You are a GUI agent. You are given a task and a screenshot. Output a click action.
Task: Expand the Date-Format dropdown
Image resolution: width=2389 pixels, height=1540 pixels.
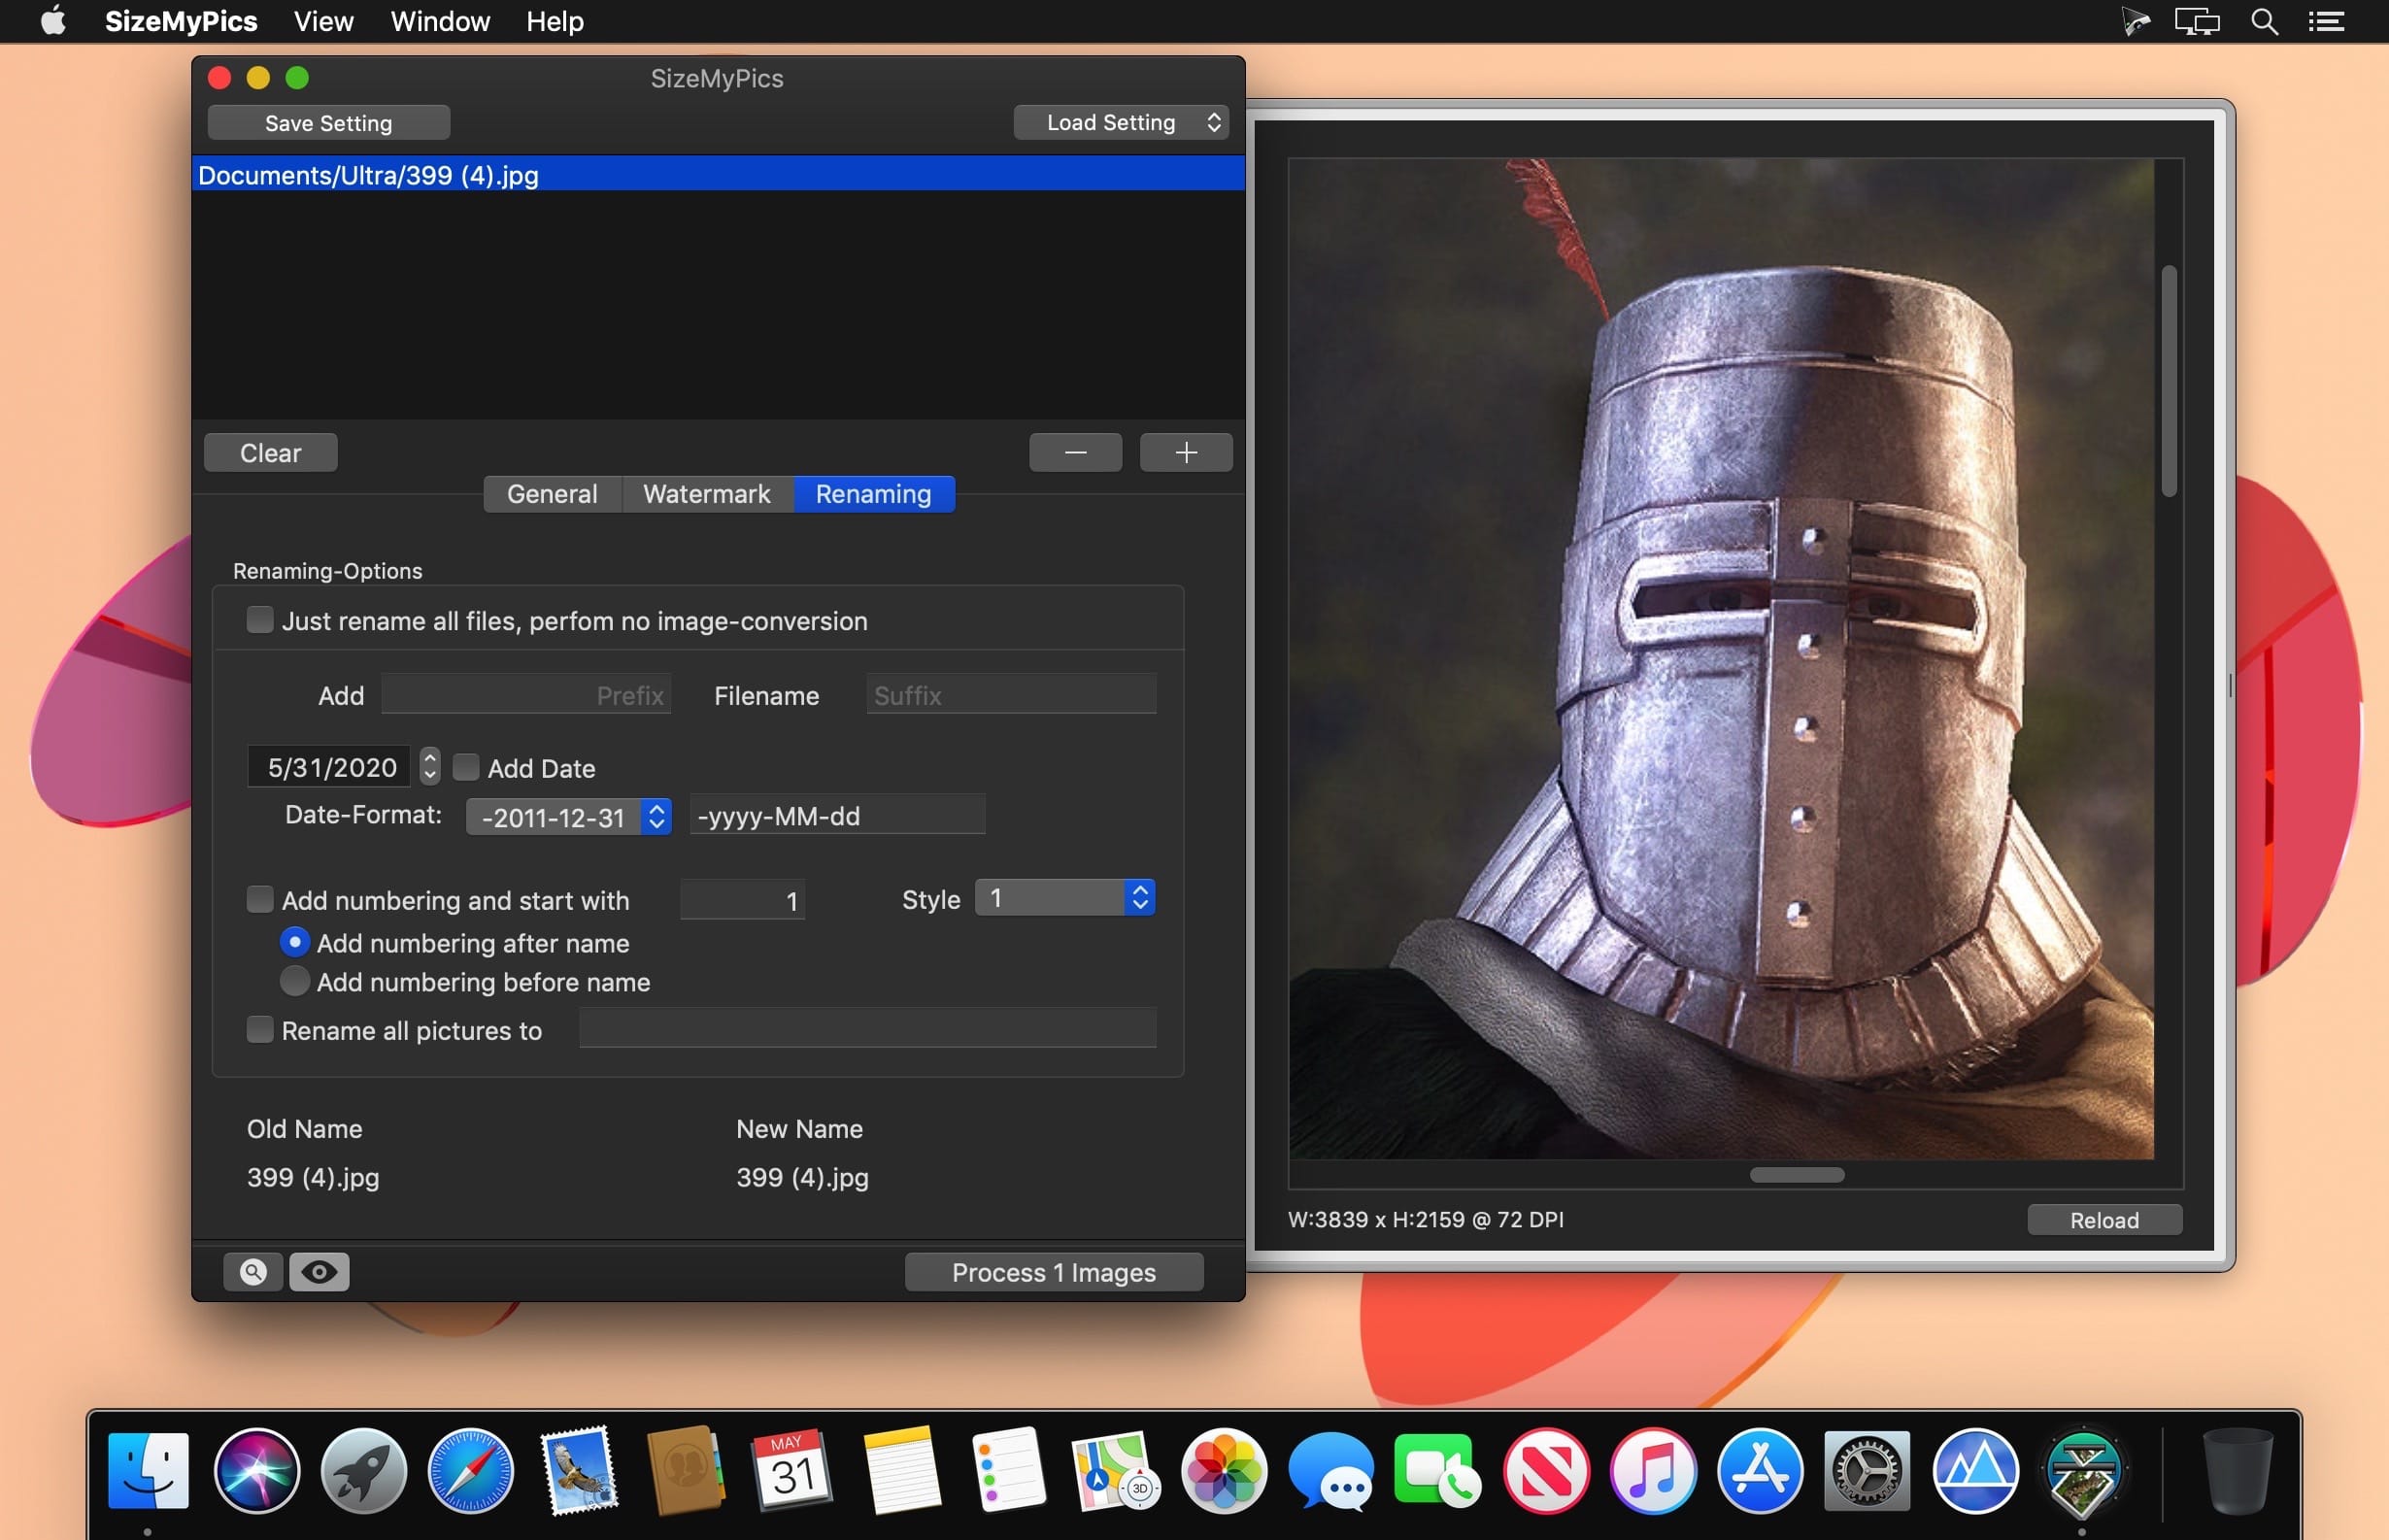point(568,817)
